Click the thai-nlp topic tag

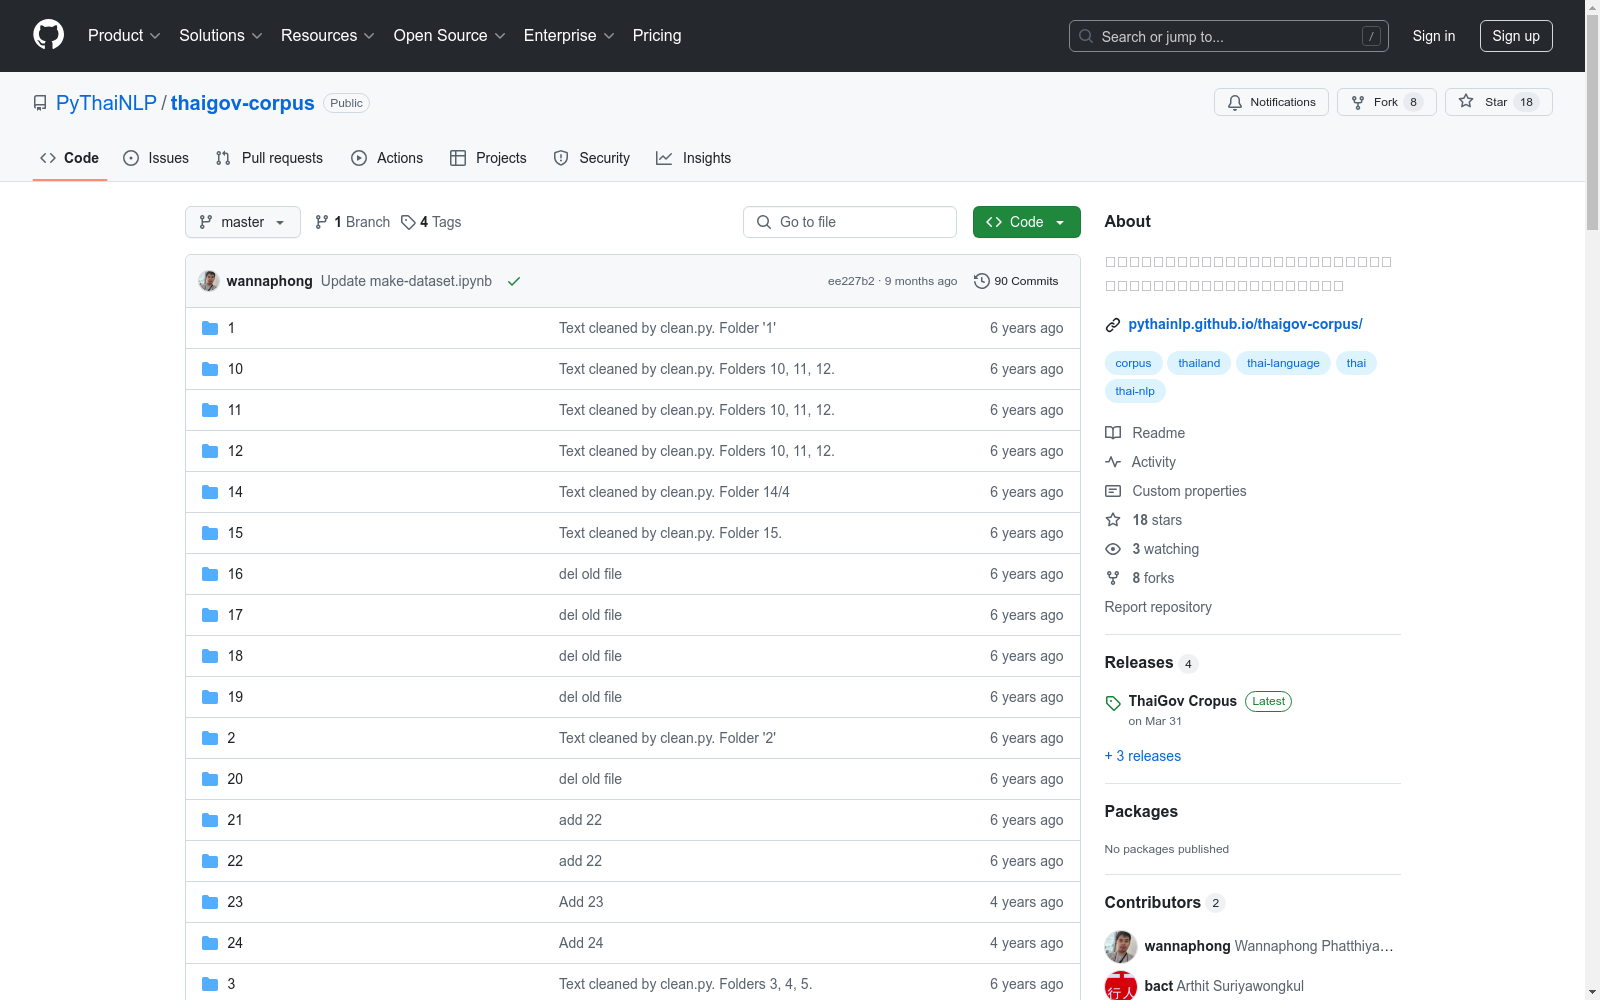[x=1135, y=391]
